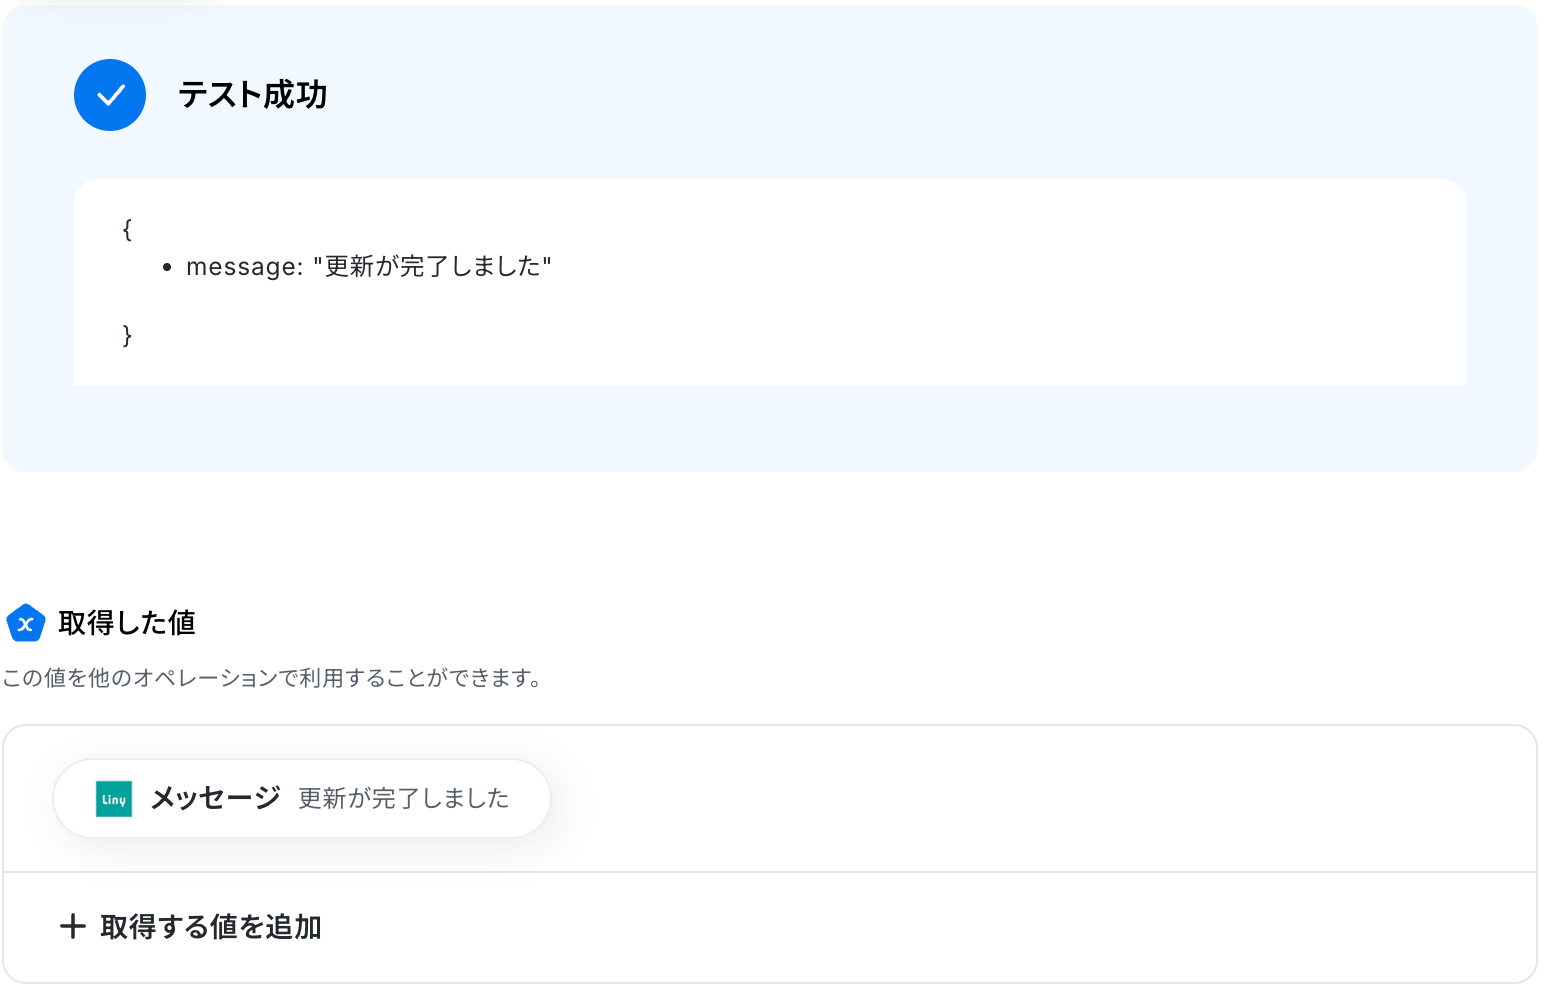Click the blue checkmark success icon
1550x990 pixels.
pos(110,95)
